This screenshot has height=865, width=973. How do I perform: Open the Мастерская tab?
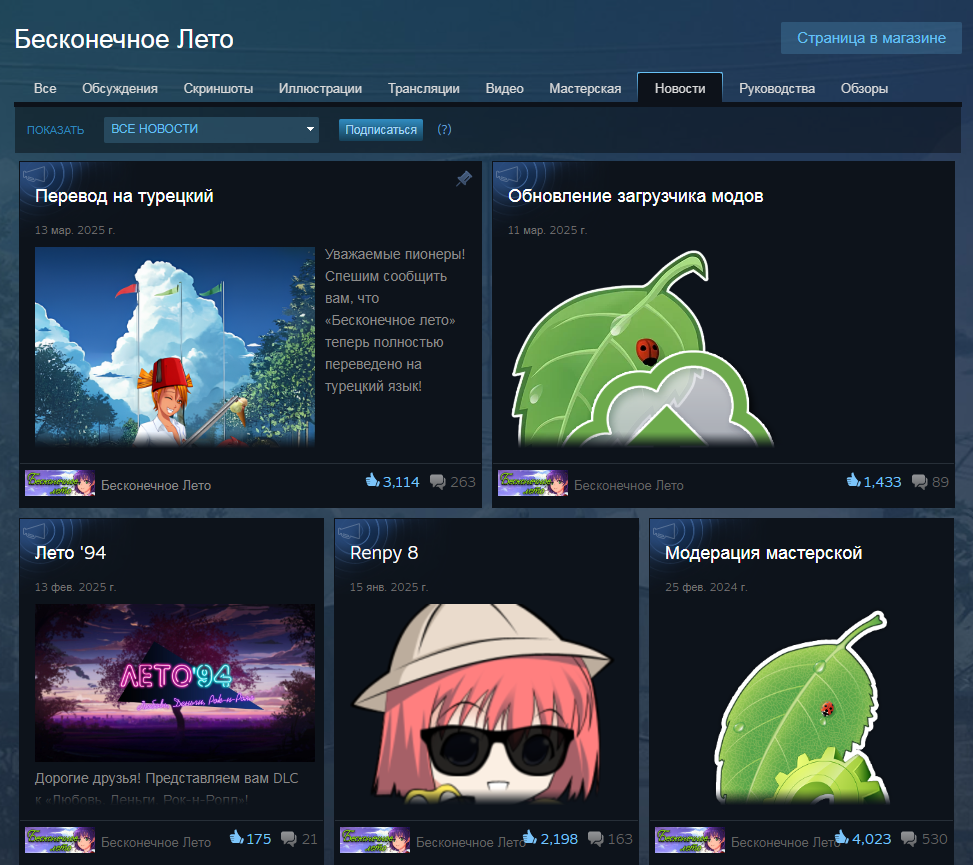(585, 89)
